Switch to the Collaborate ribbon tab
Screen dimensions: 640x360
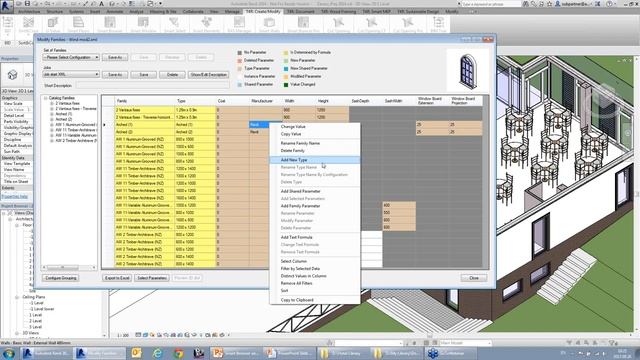[x=193, y=12]
